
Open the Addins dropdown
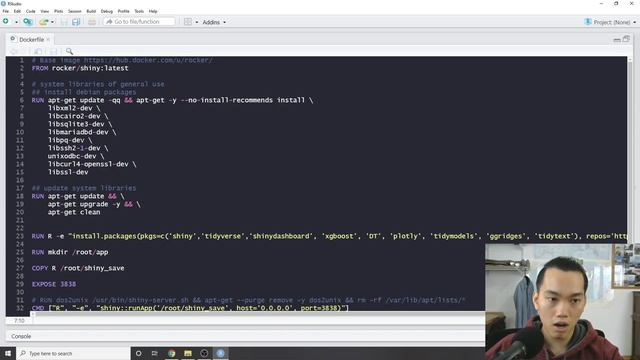pos(214,22)
